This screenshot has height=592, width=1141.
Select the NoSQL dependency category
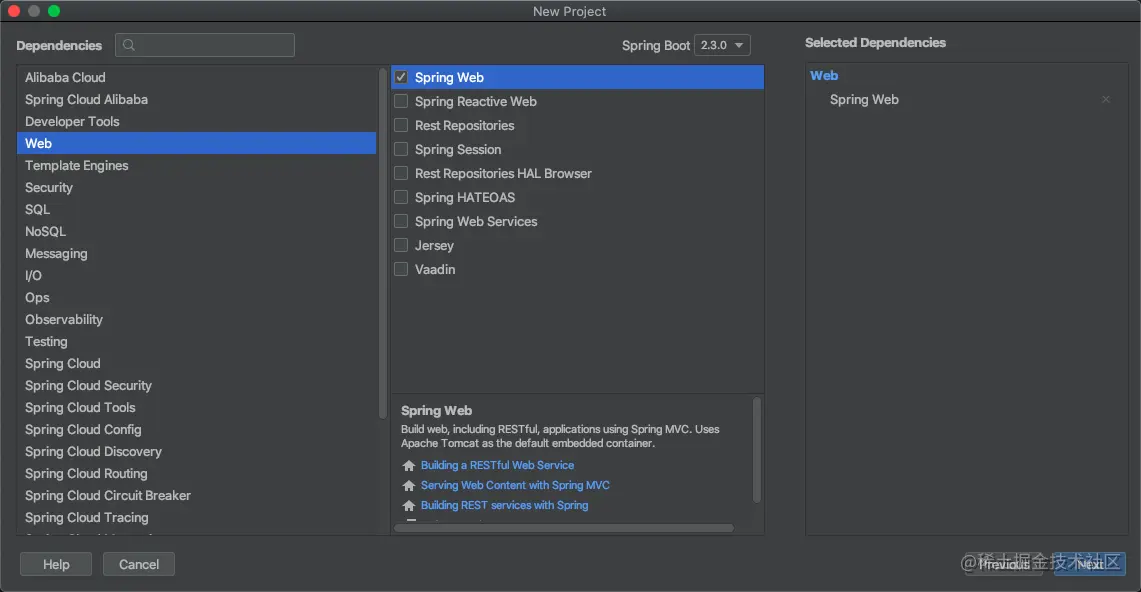pyautogui.click(x=45, y=231)
